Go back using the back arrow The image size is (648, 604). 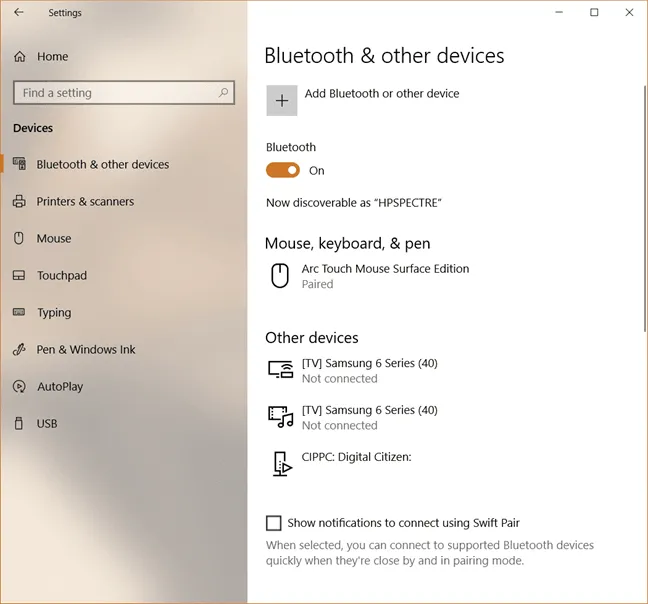pyautogui.click(x=19, y=13)
